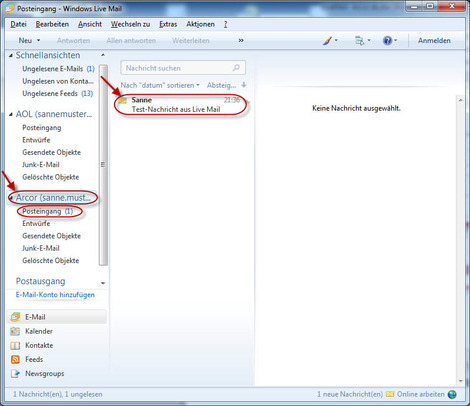The image size is (470, 406).
Task: Switch to the E-Mail view
Action: [x=57, y=317]
